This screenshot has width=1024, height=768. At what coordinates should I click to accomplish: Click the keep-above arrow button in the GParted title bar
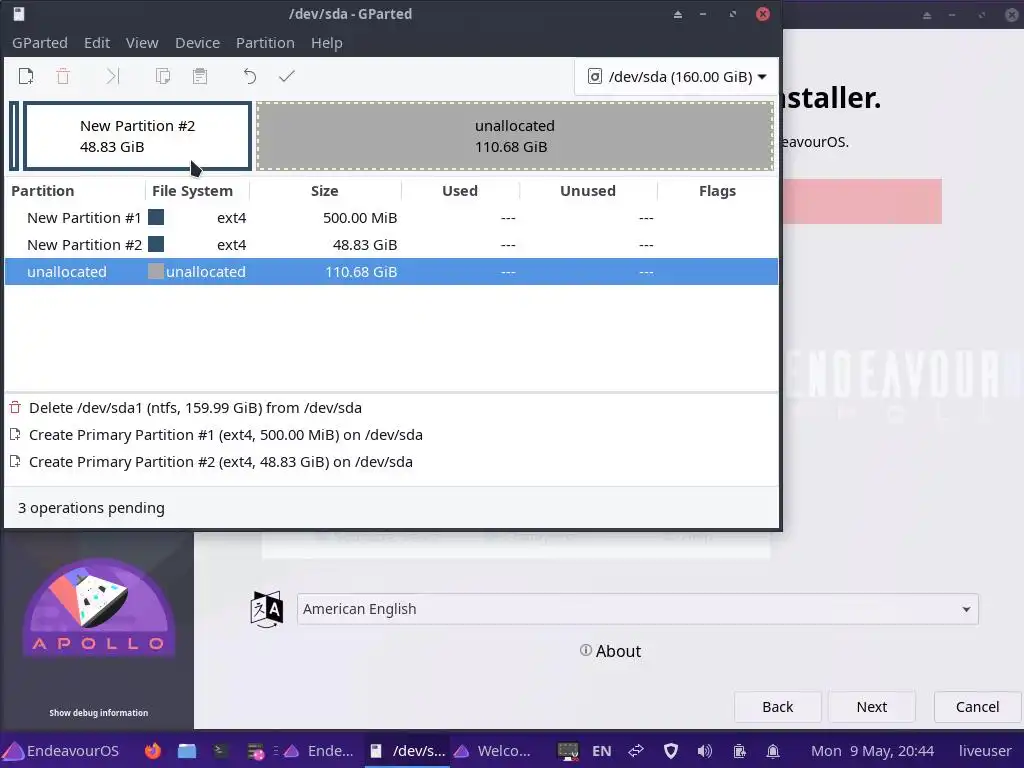point(678,14)
